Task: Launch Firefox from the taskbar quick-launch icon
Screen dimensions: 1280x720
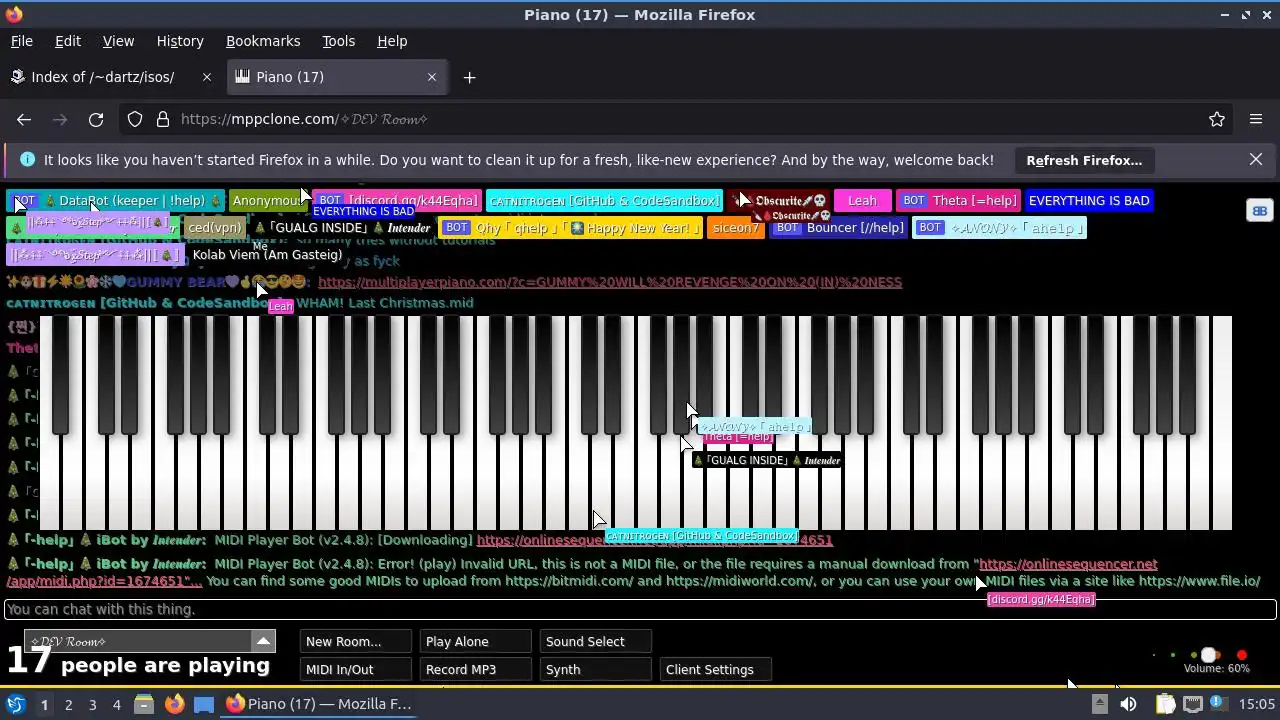Action: (174, 704)
